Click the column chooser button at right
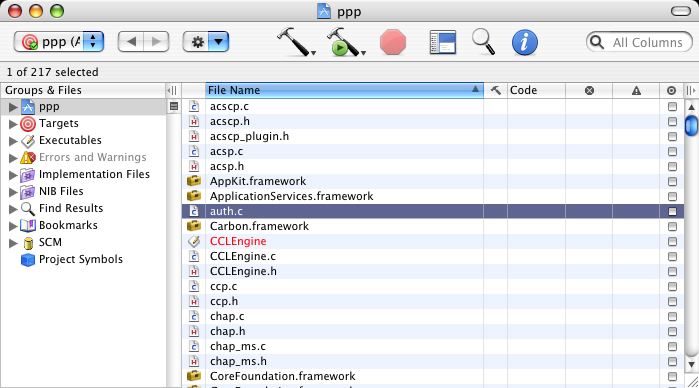 (x=691, y=91)
